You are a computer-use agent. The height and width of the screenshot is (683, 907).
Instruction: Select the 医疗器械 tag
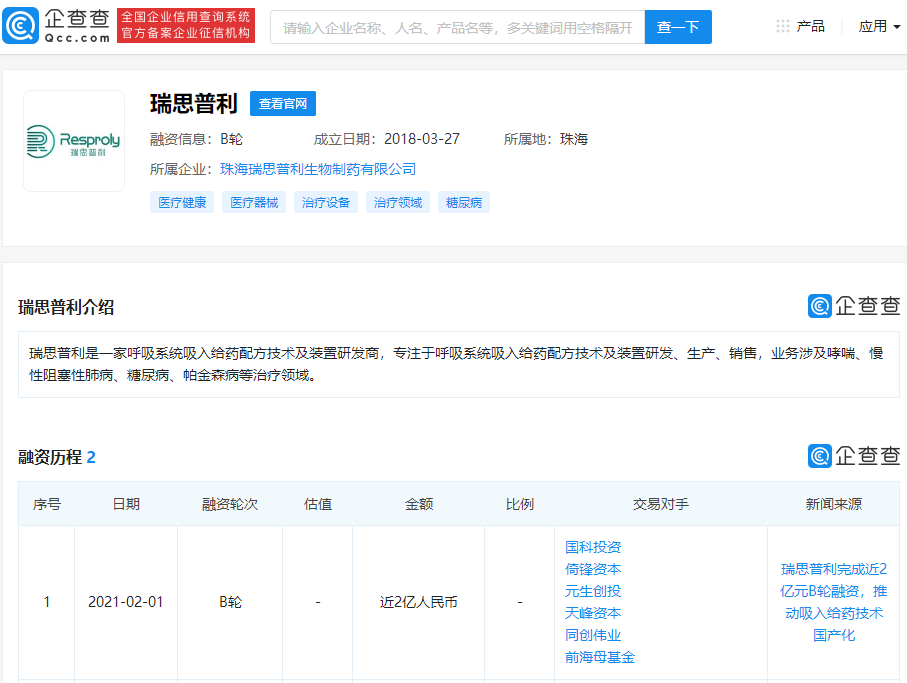254,202
